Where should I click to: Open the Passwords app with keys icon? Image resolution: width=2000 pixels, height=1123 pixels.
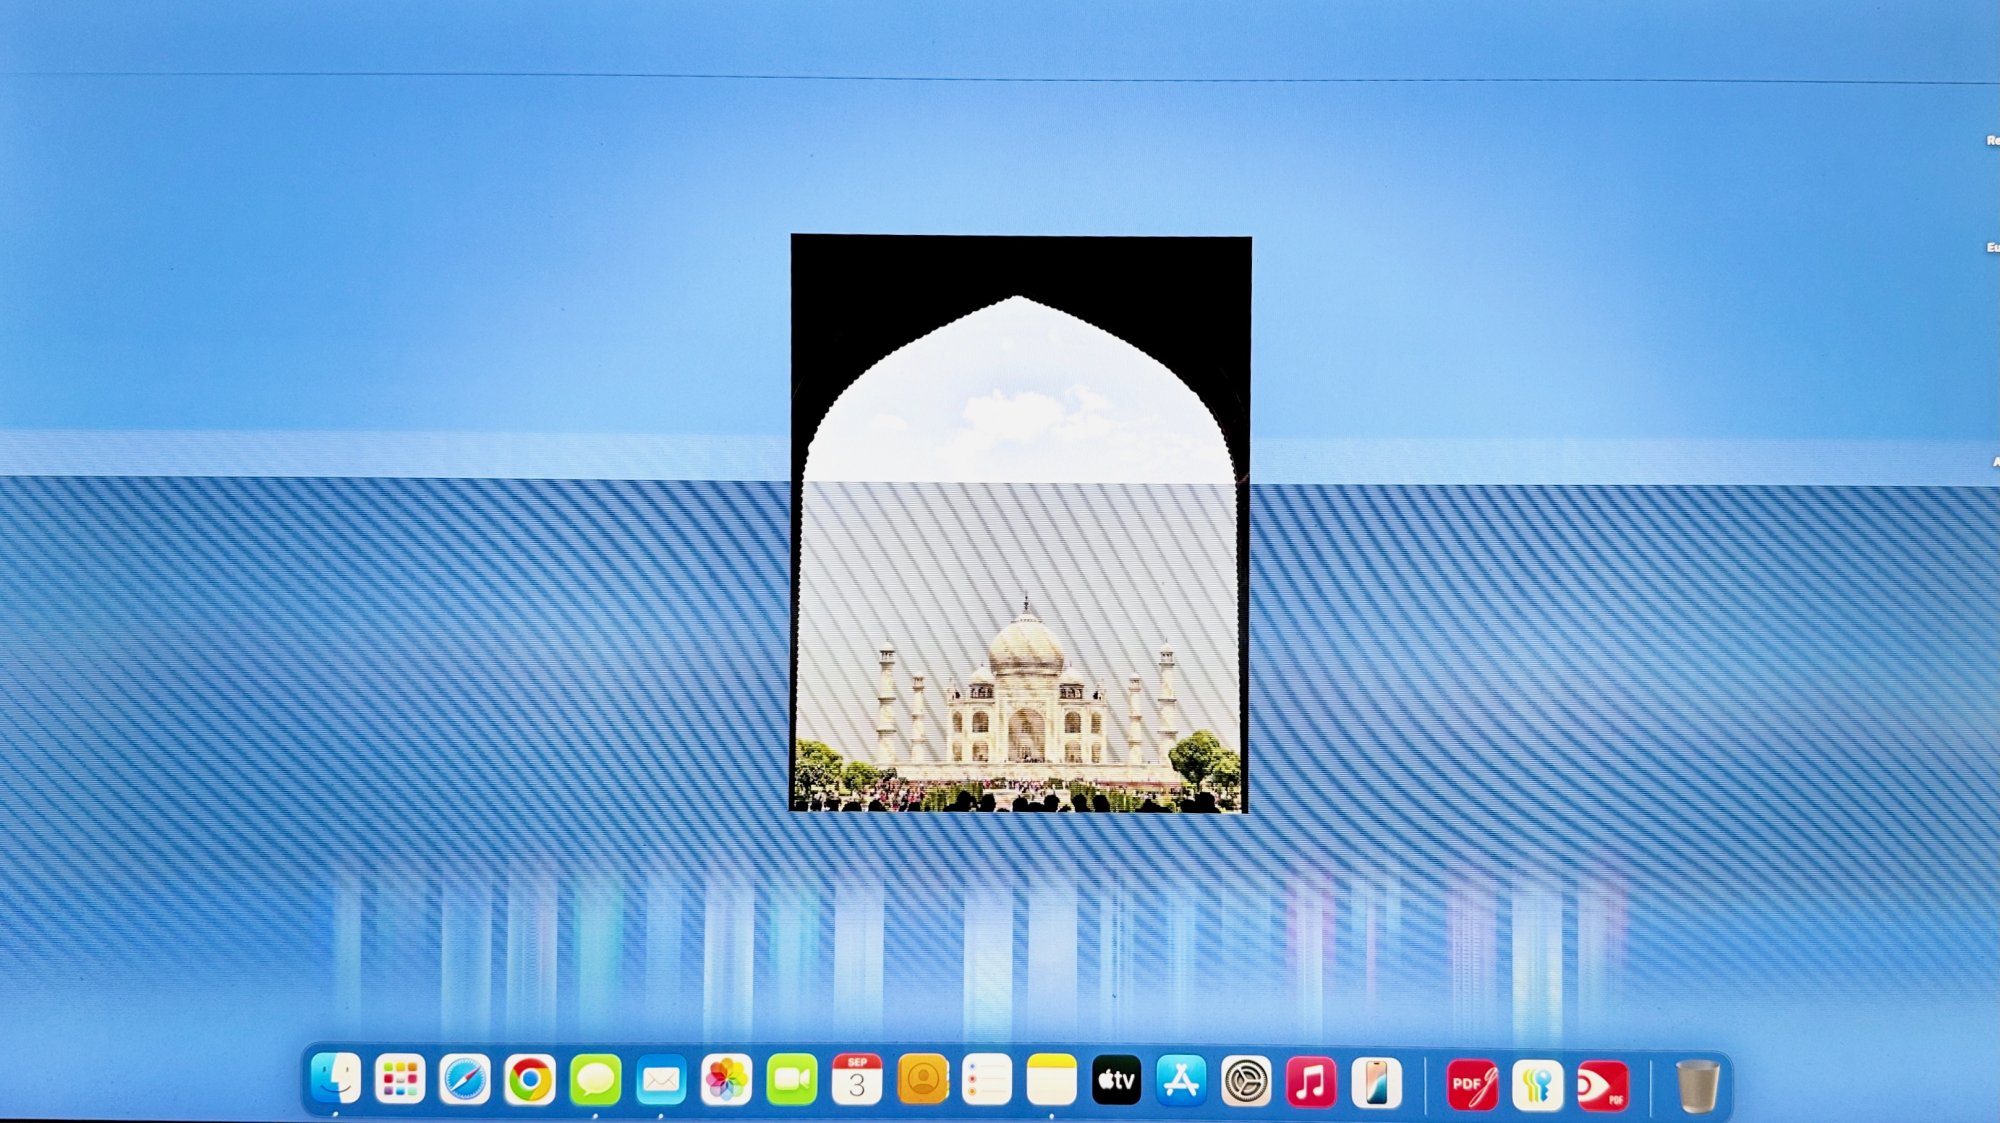tap(1538, 1084)
